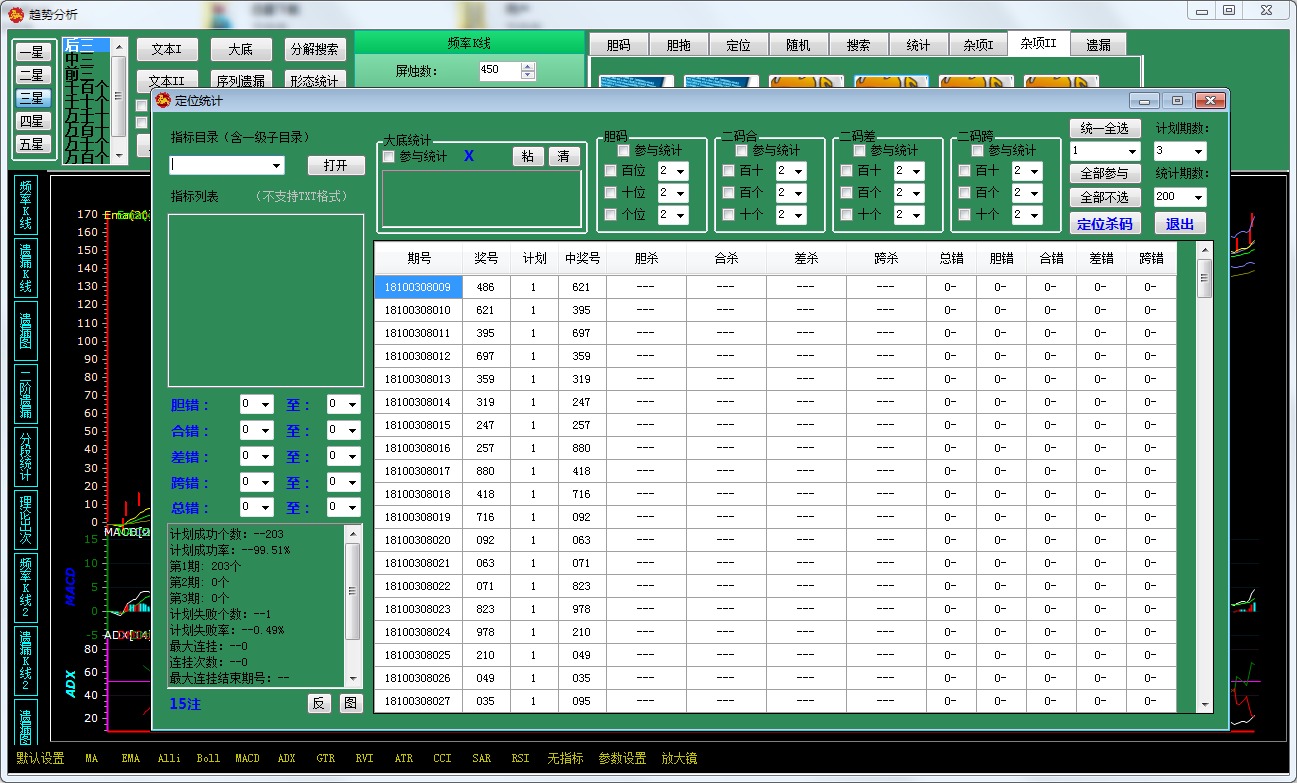This screenshot has width=1297, height=783.
Task: Select the MACD indicator in bottom bar
Action: pyautogui.click(x=247, y=759)
